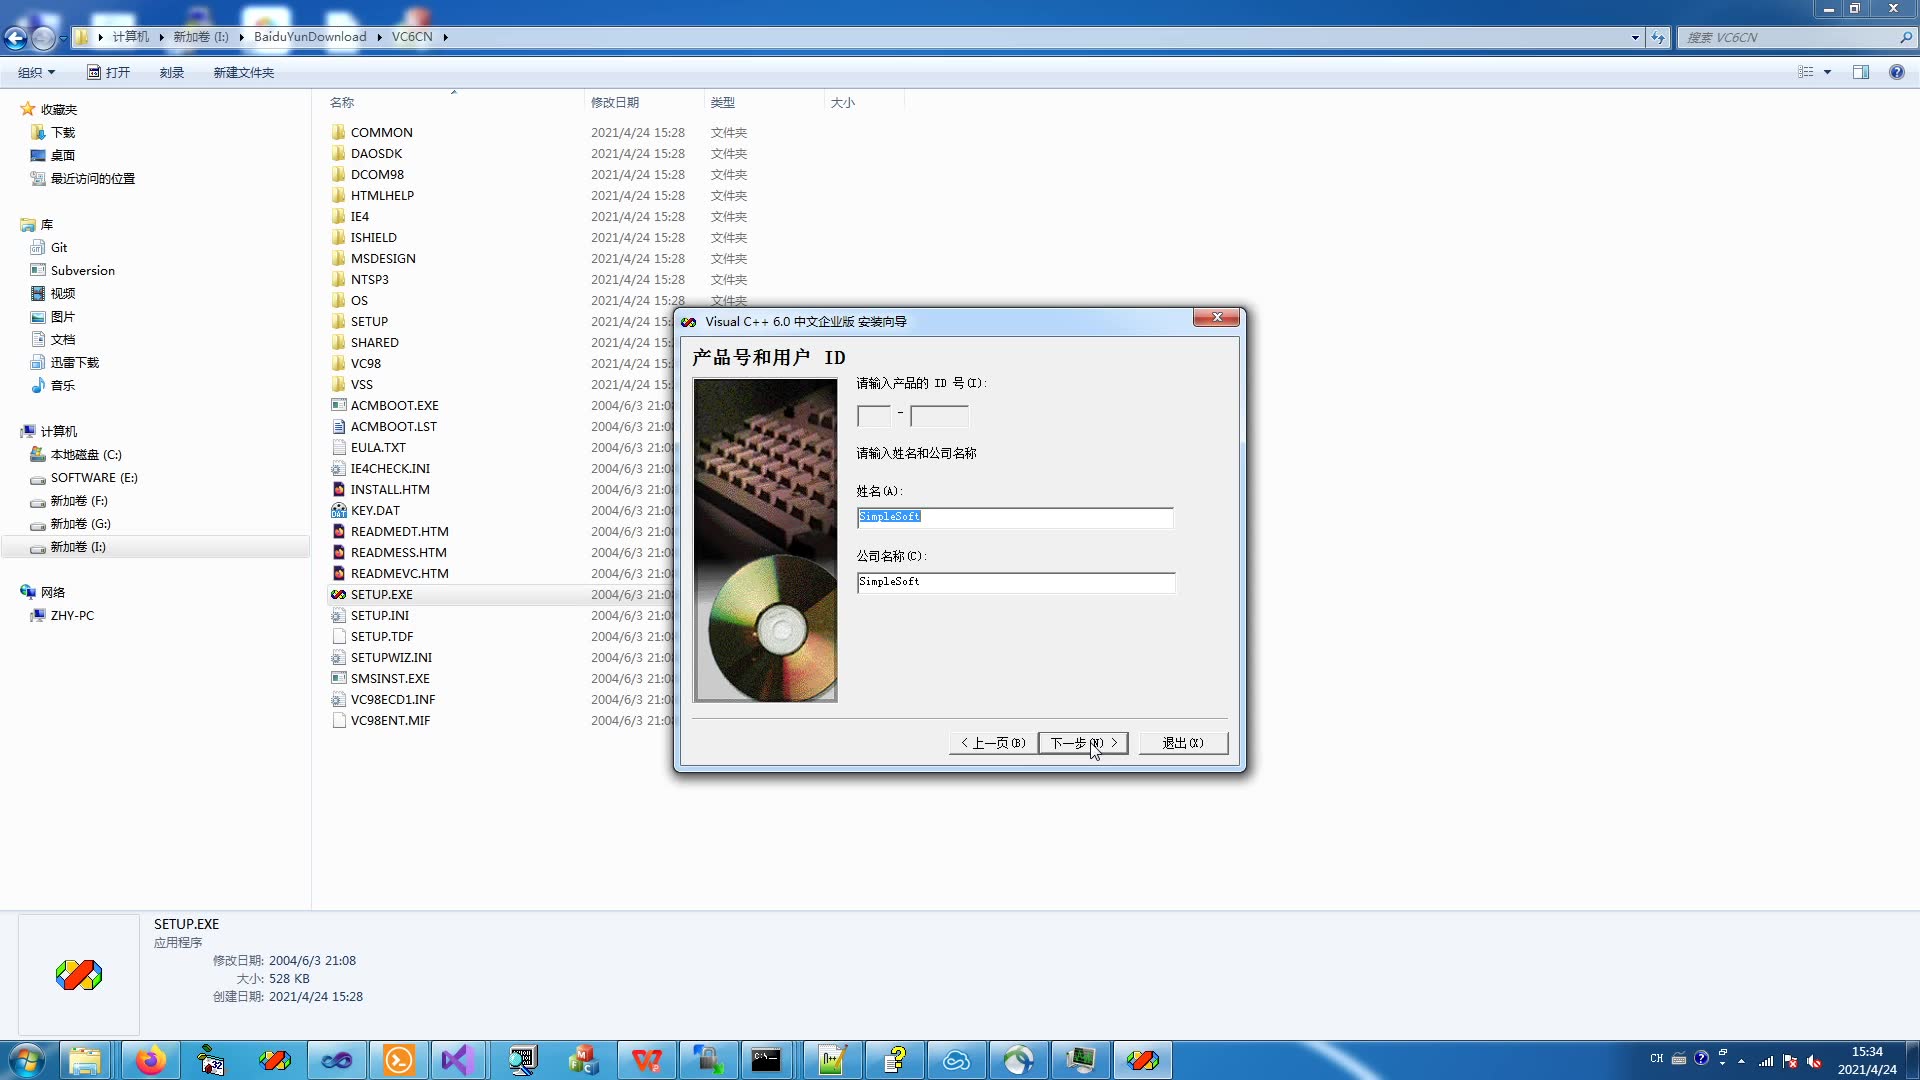Viewport: 1920px width, 1080px height.
Task: Open the yellow question-mark help icon in the taskbar
Action: click(895, 1060)
